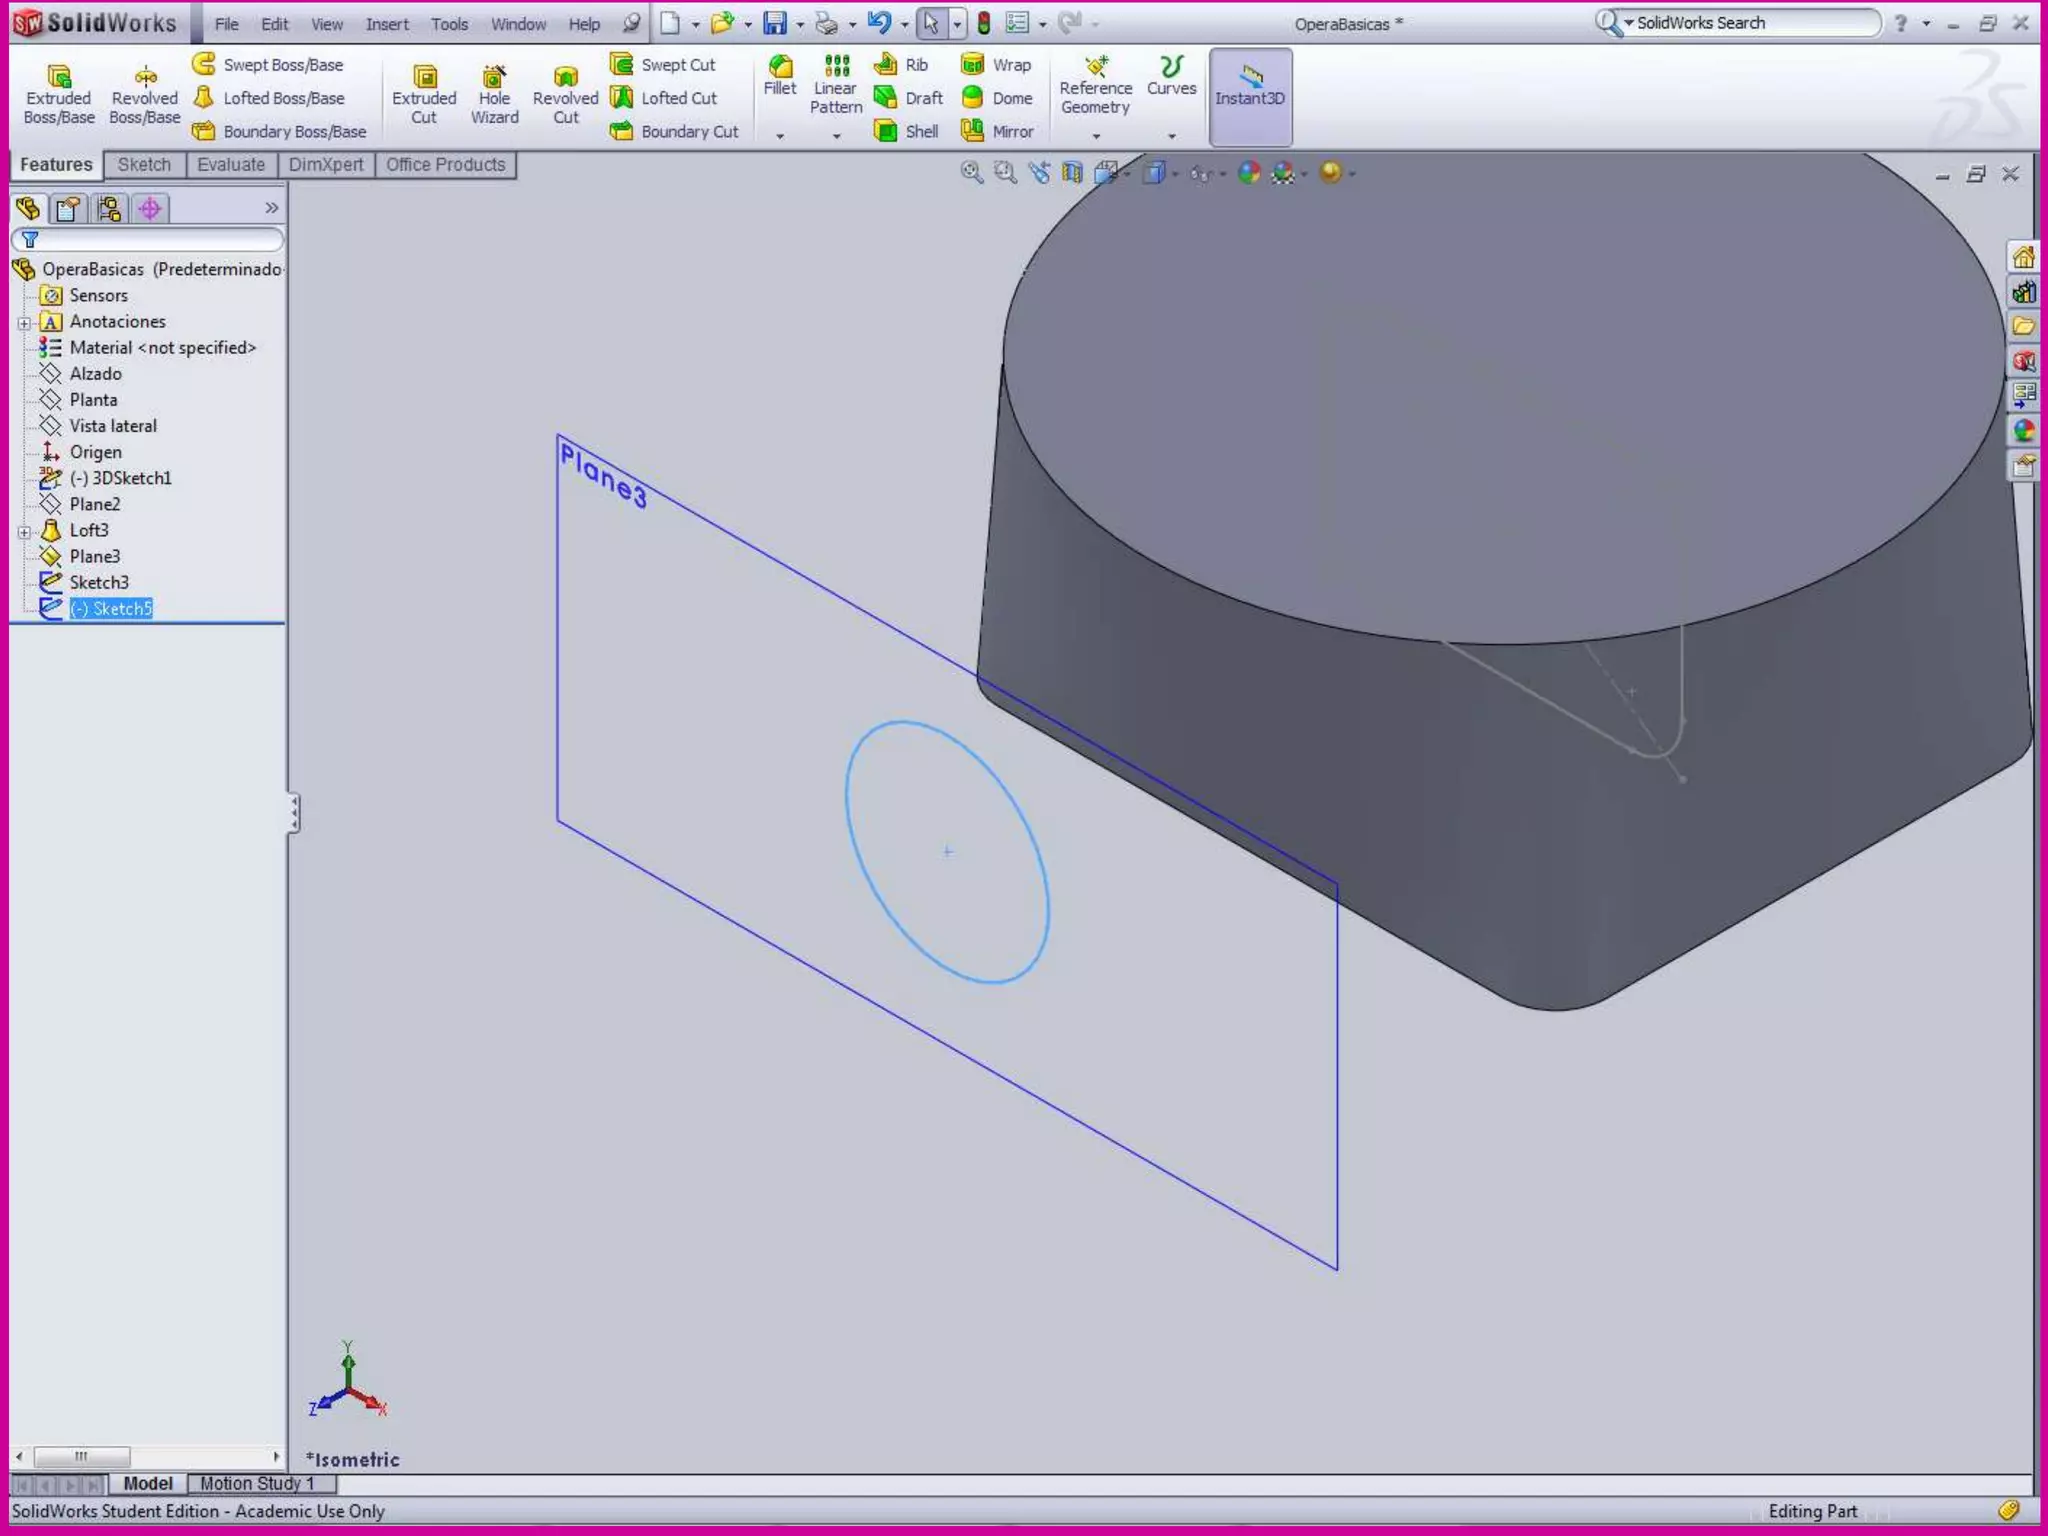
Task: Select Plane3 in the feature tree
Action: (x=95, y=556)
